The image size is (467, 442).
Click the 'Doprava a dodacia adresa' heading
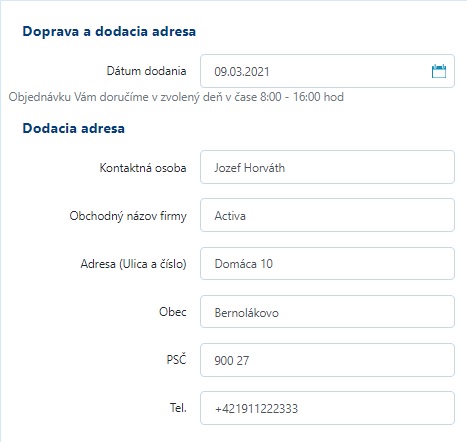(109, 31)
